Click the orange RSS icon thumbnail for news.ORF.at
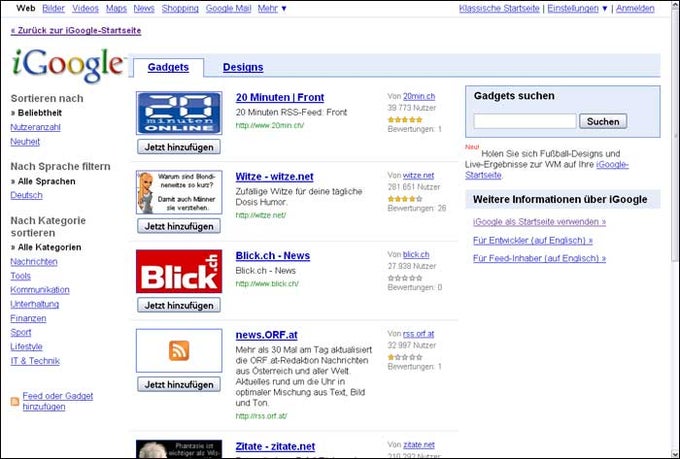680x459 pixels. pyautogui.click(x=179, y=351)
